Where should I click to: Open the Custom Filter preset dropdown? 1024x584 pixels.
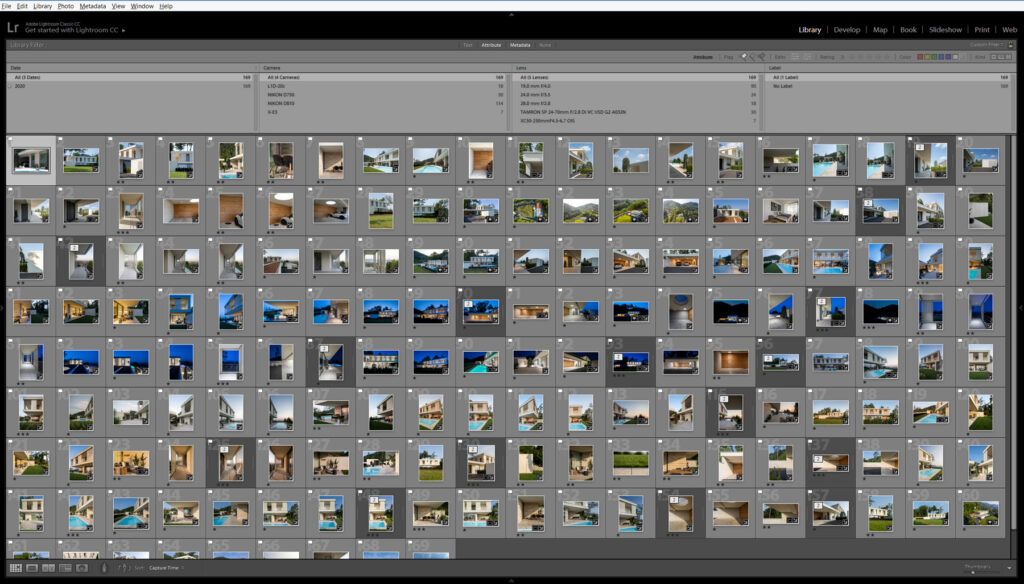(x=987, y=45)
